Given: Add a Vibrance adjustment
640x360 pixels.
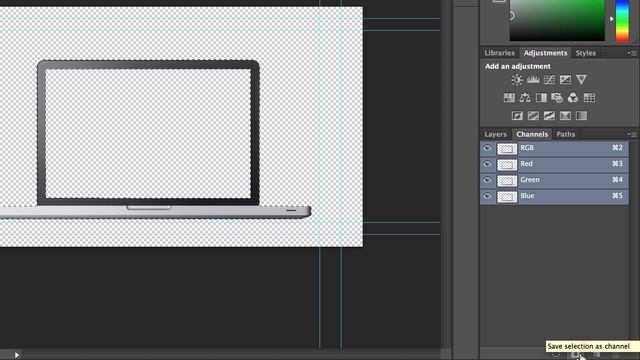Looking at the screenshot, I should pos(581,80).
